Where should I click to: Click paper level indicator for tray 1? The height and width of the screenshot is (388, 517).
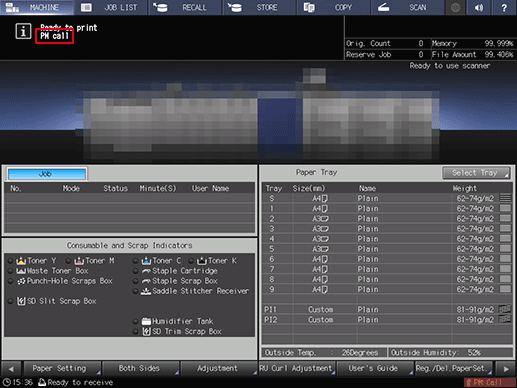click(506, 209)
